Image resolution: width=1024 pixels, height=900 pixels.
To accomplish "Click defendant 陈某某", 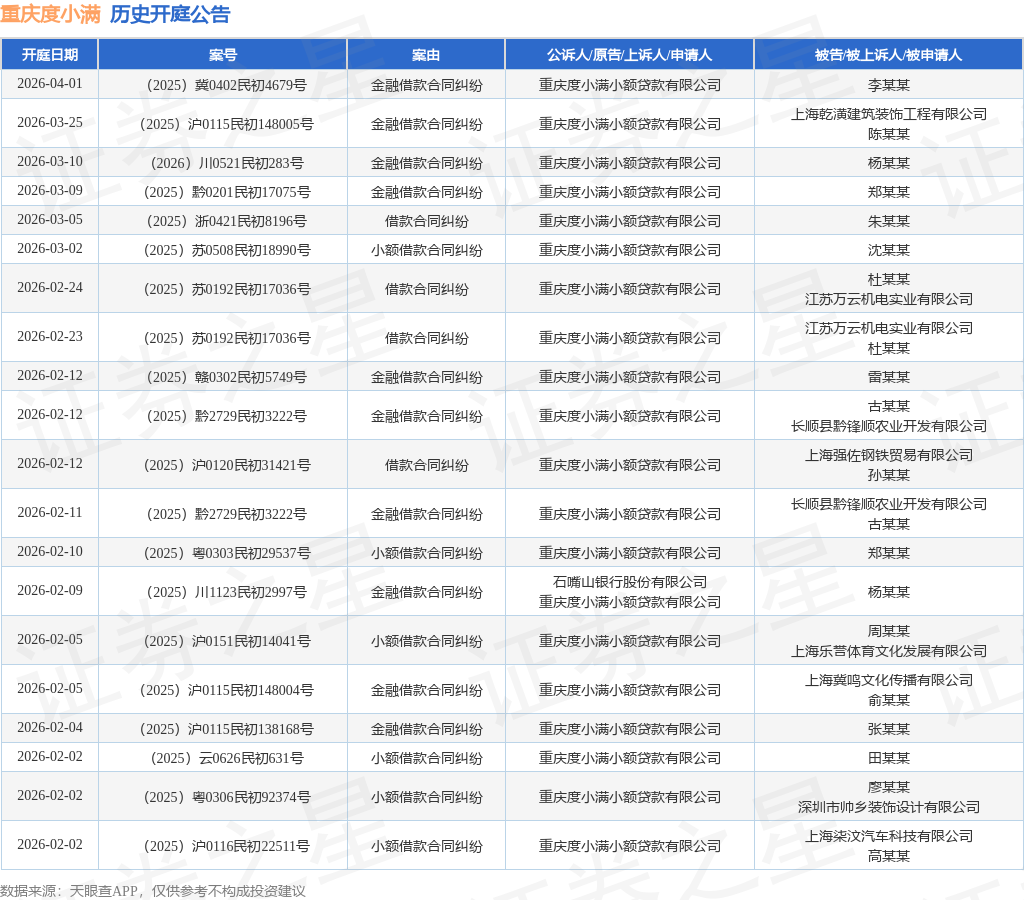I will coord(888,134).
